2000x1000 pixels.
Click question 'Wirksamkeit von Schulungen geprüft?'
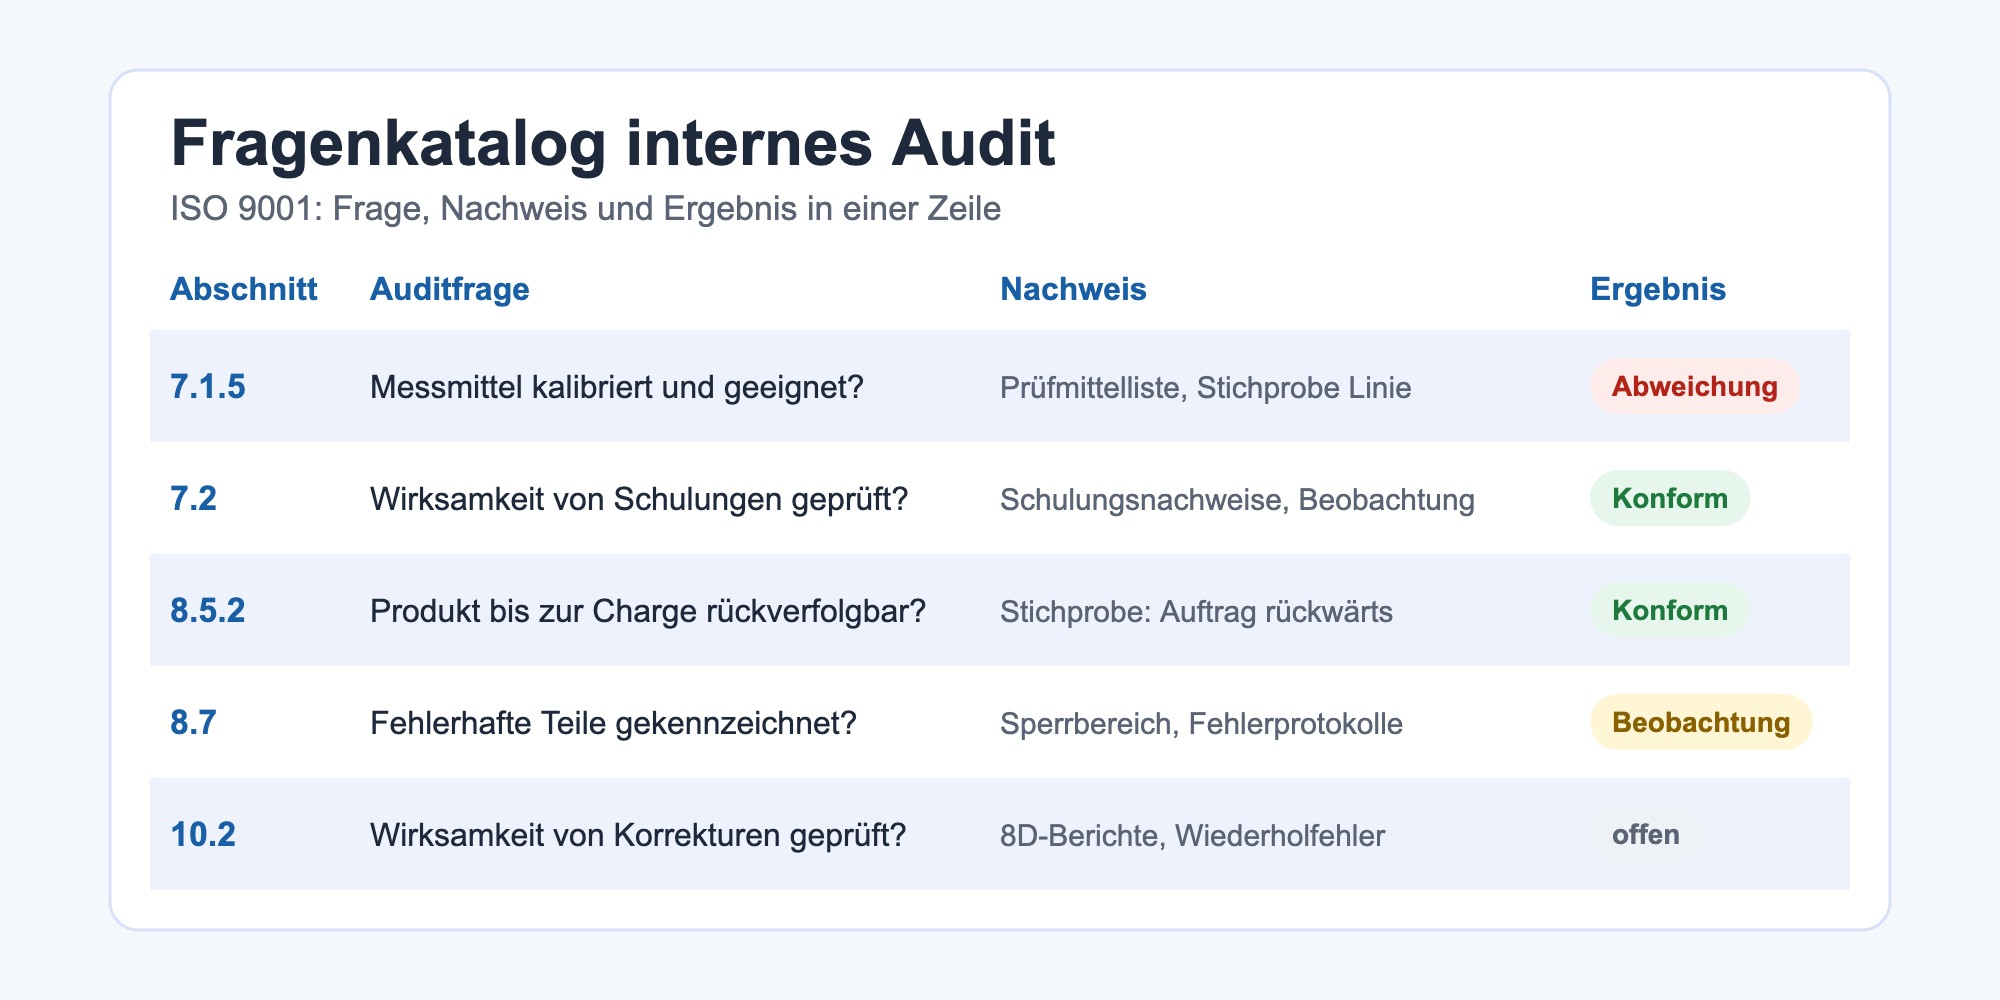[639, 499]
